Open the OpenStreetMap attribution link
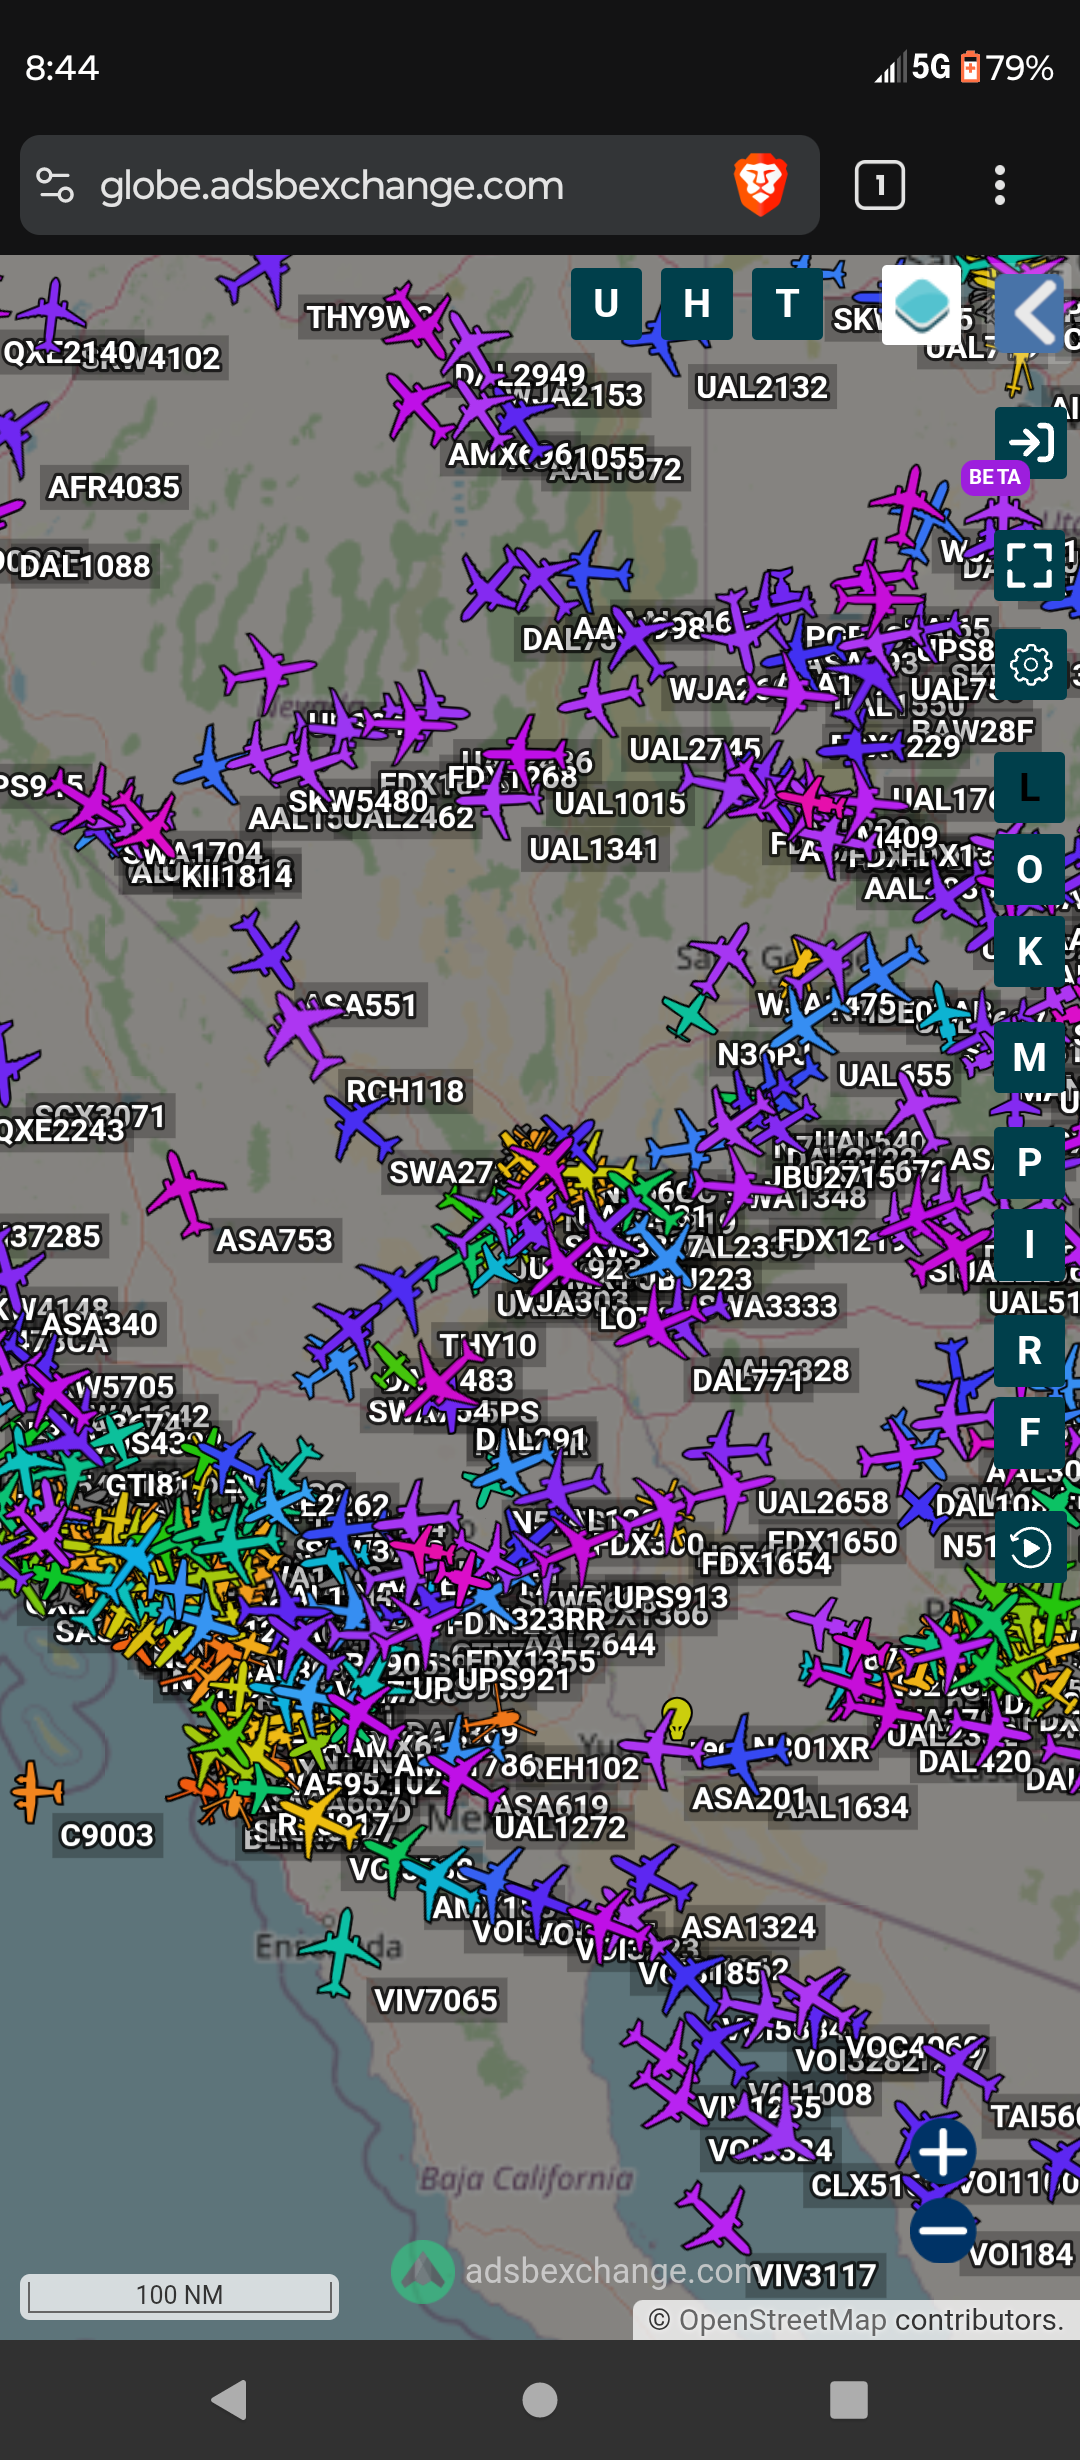1080x2460 pixels. click(x=783, y=2320)
